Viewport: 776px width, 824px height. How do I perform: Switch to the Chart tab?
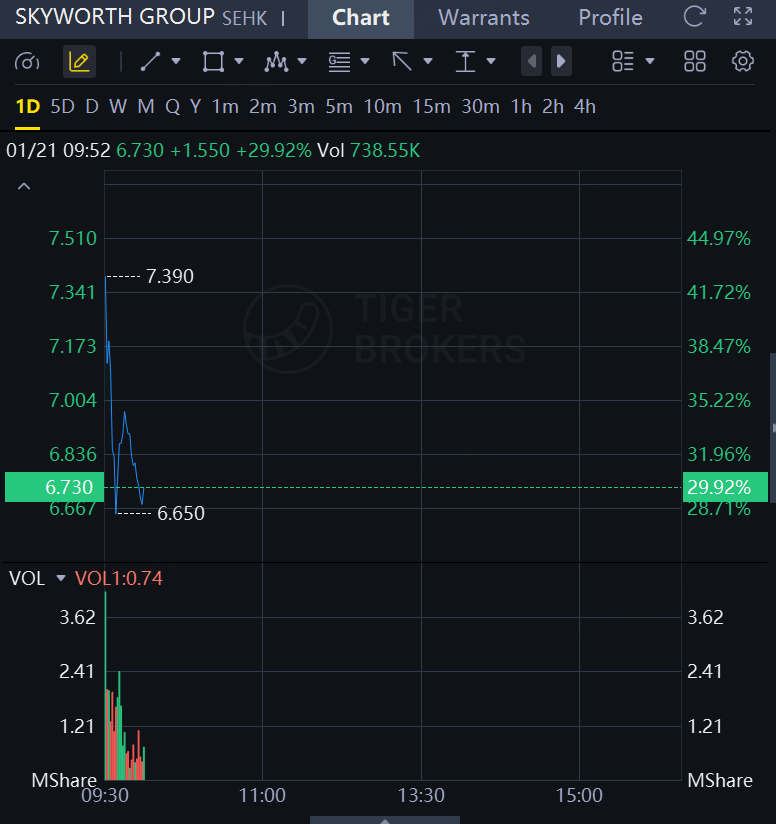[361, 18]
